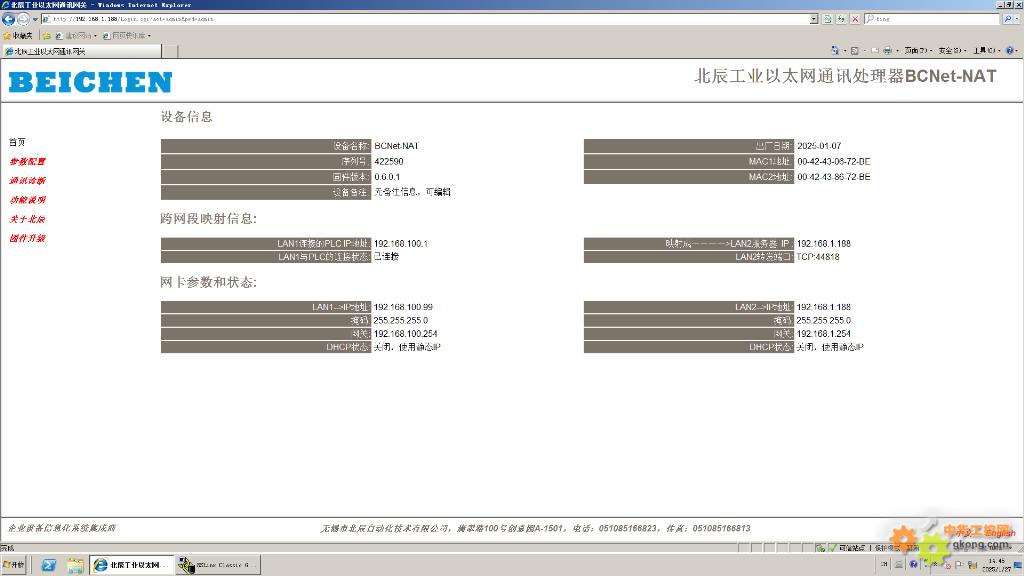Click the BEICHEN logo

coord(90,82)
